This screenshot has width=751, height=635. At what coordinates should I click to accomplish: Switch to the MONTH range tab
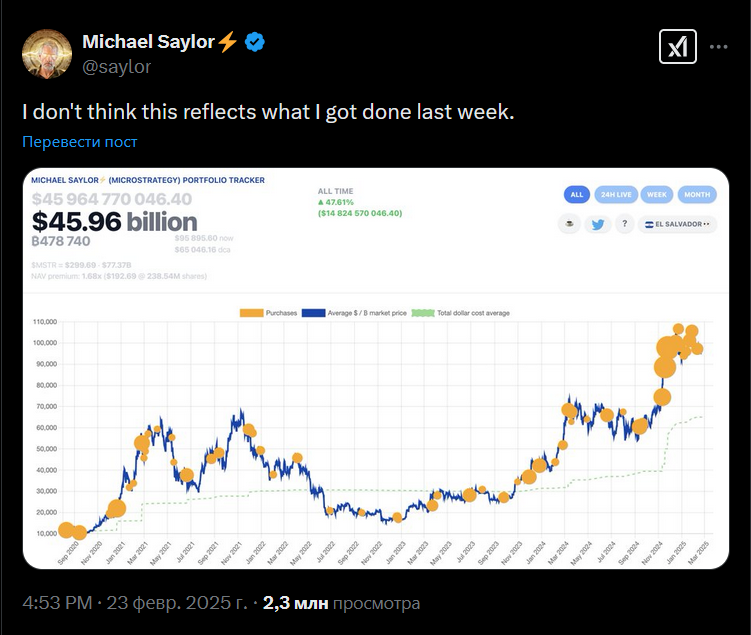click(x=697, y=195)
